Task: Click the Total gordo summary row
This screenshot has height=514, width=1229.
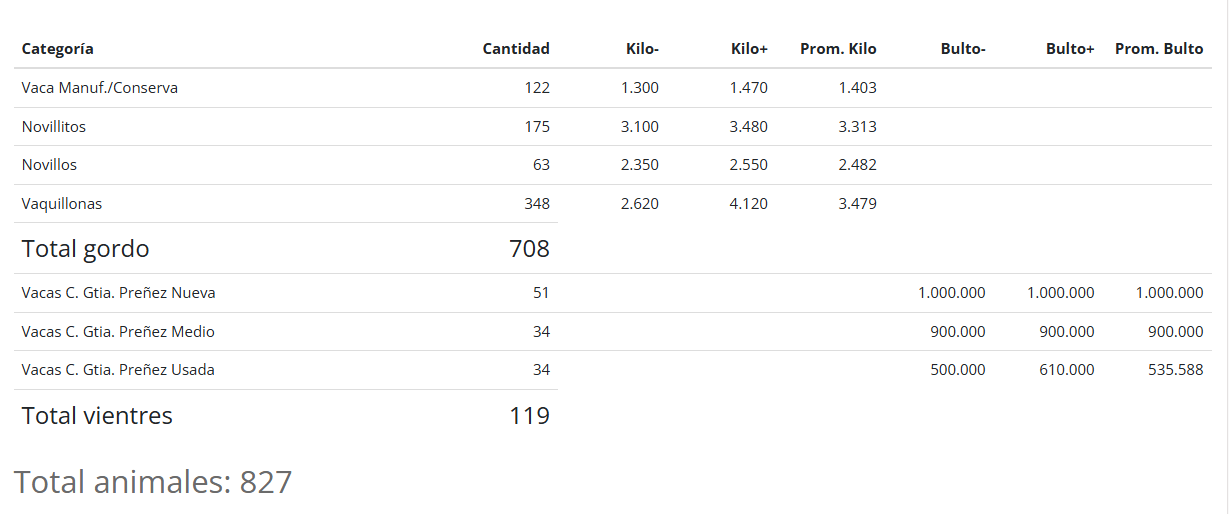Action: [286, 249]
